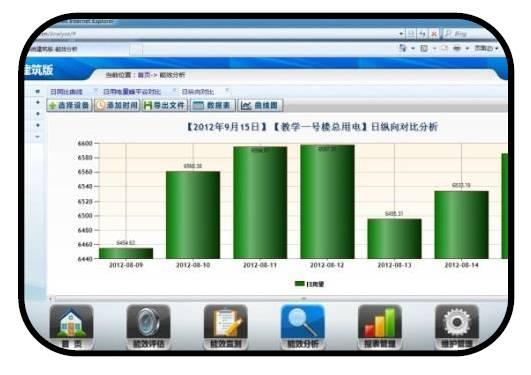Click the IE home icon in command bar
This screenshot has width=531, height=375.
point(403,48)
